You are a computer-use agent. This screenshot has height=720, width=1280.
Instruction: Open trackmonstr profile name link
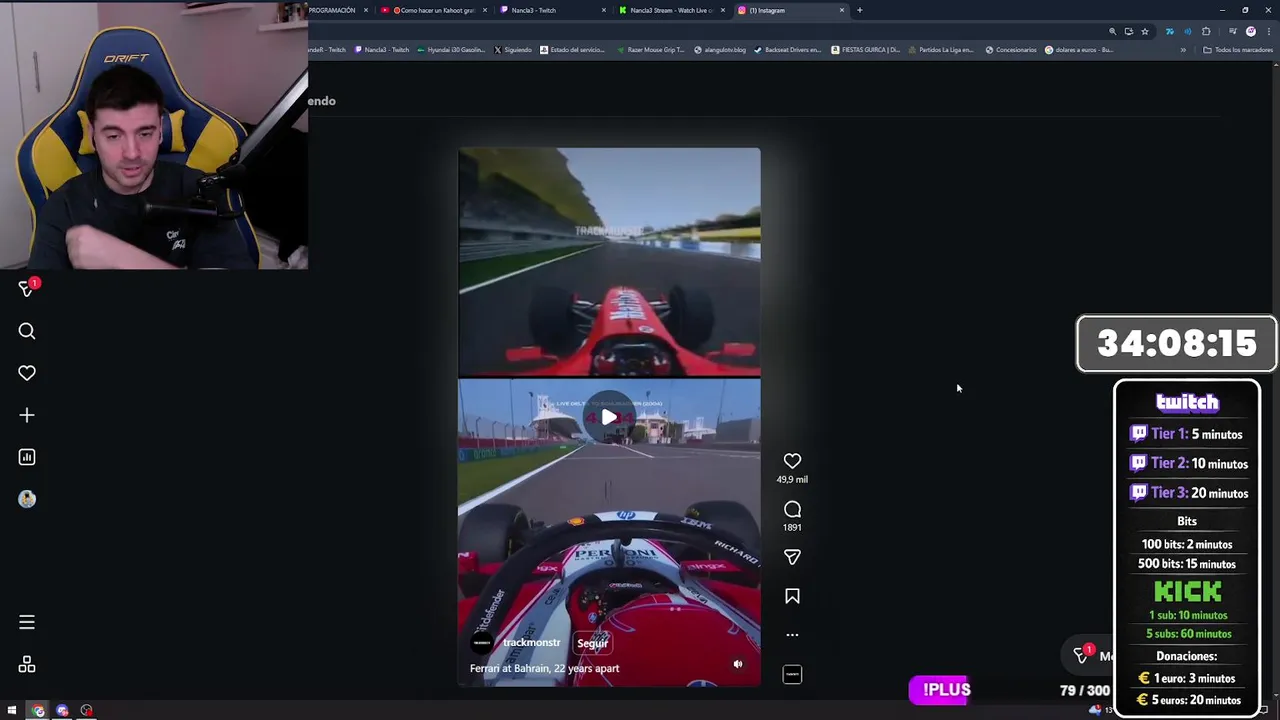tap(532, 643)
